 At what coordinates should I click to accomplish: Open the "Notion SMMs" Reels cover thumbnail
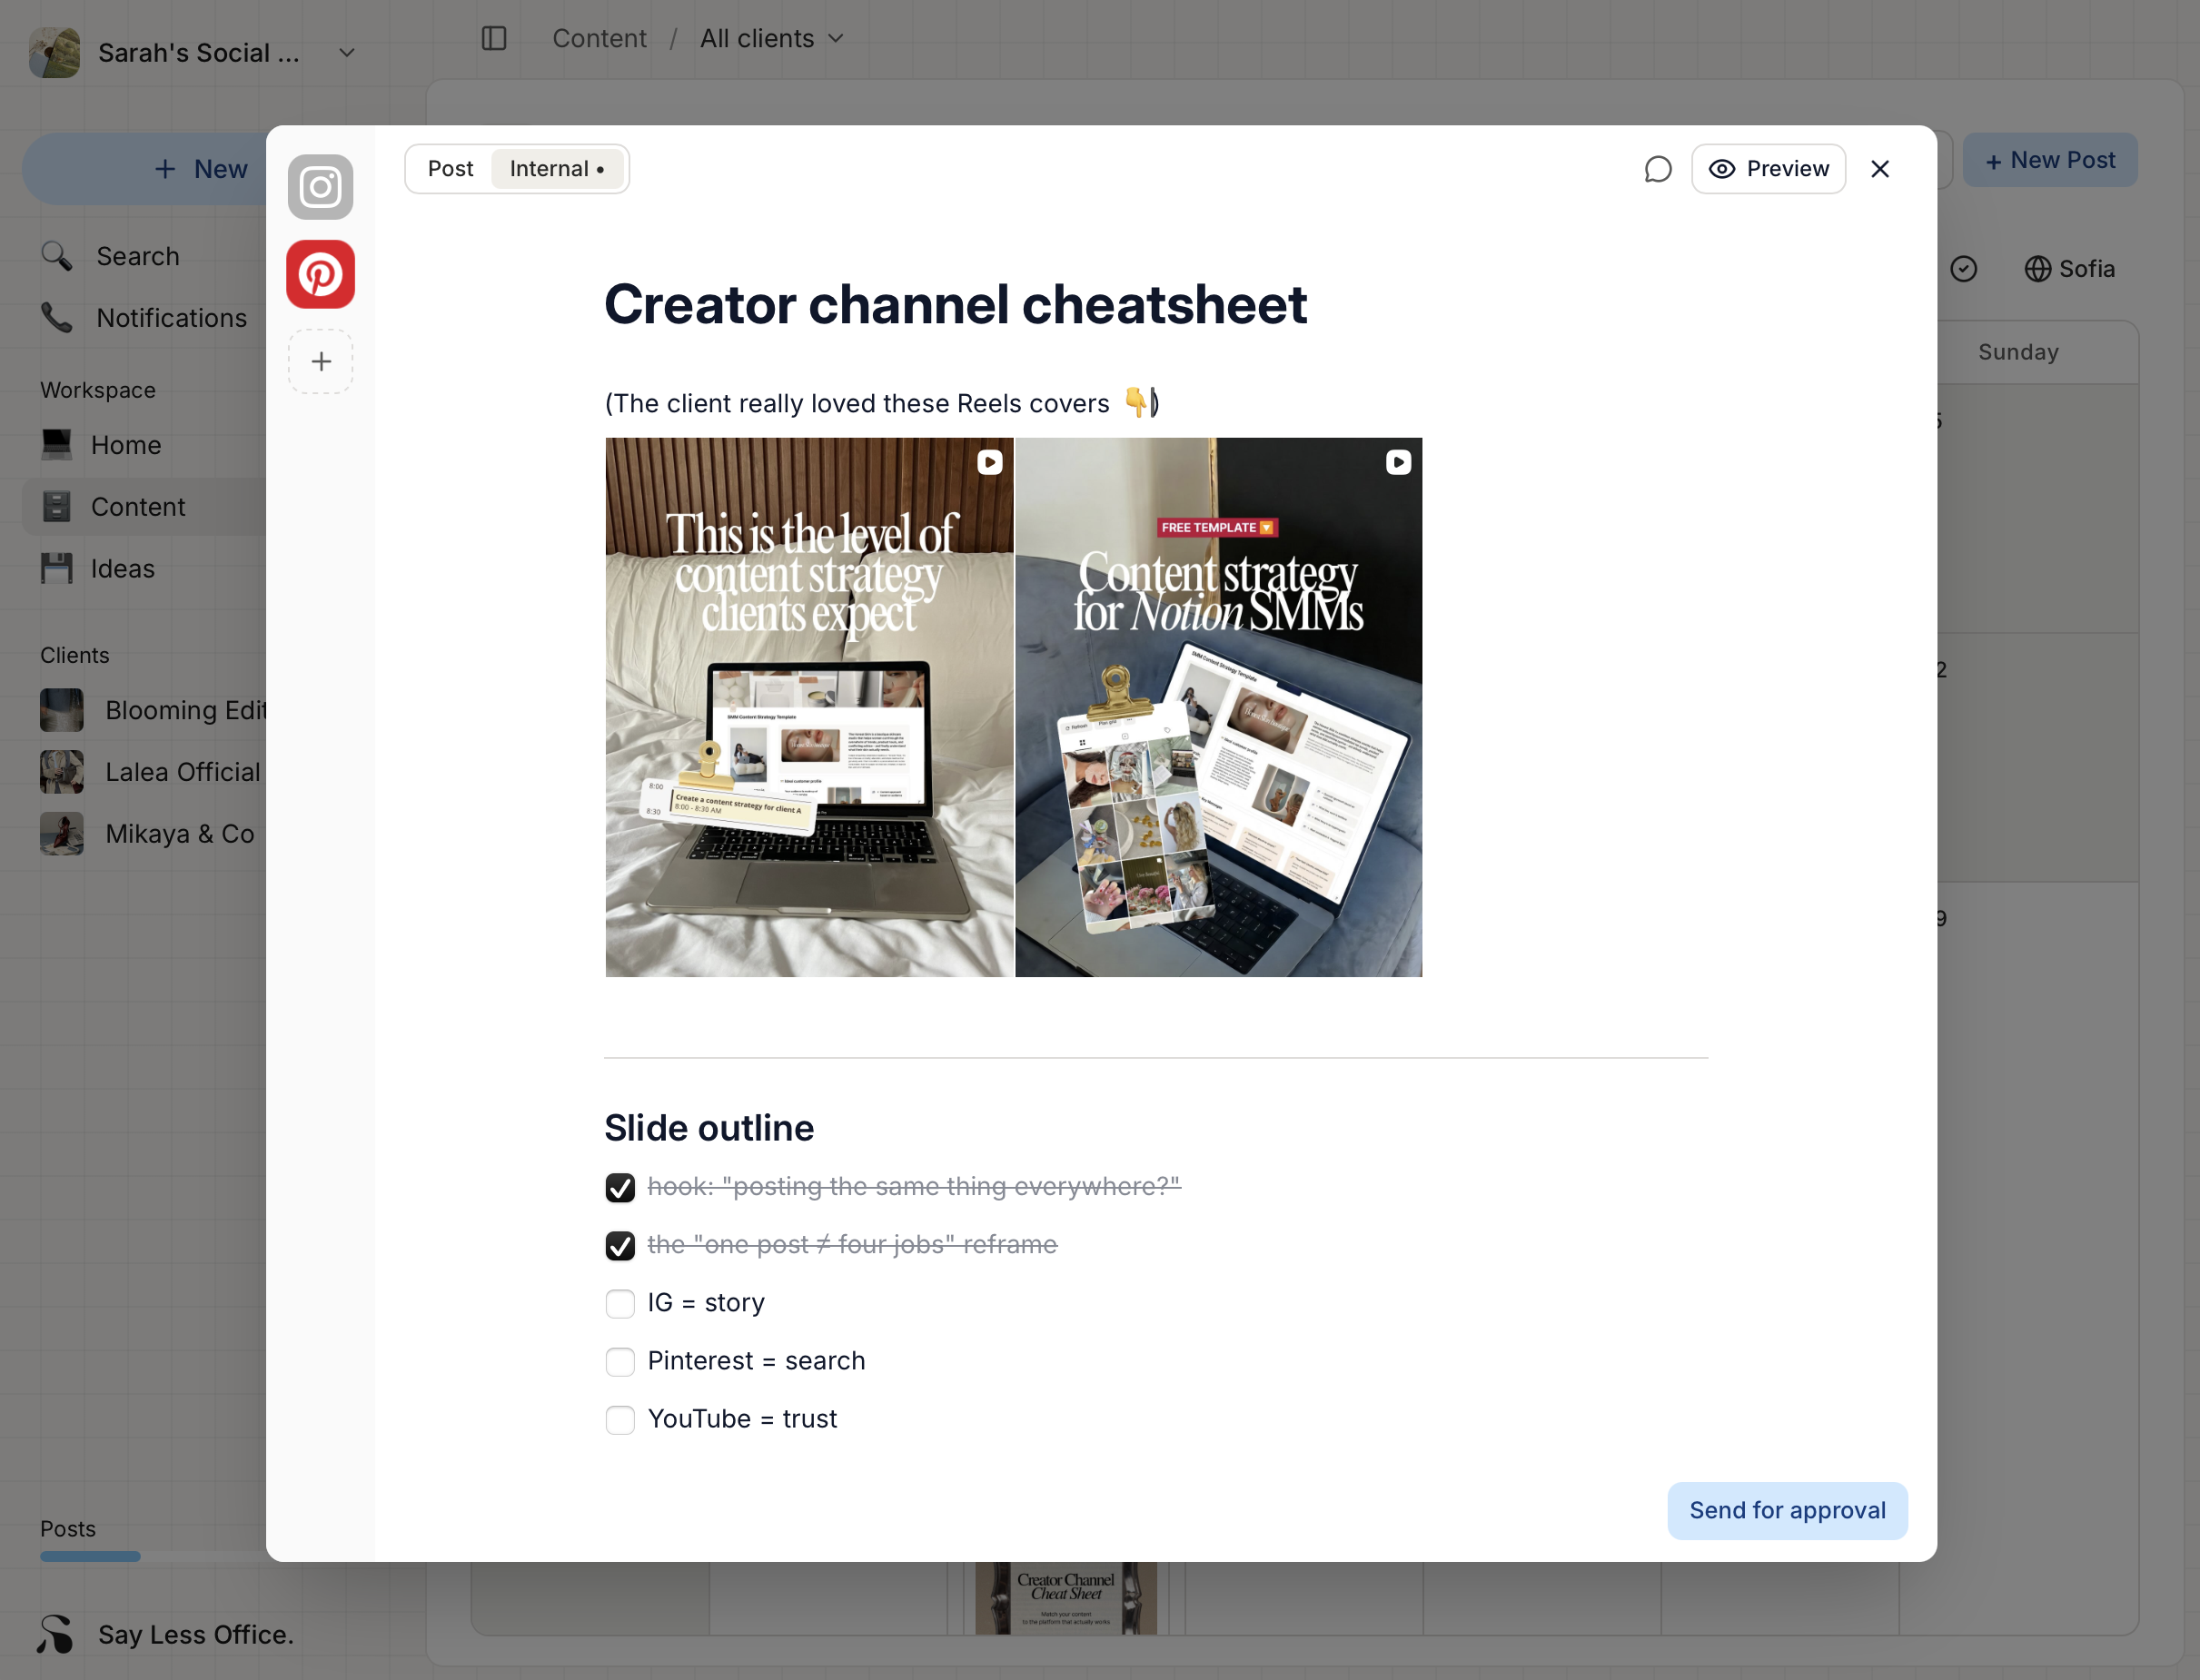pos(1218,707)
